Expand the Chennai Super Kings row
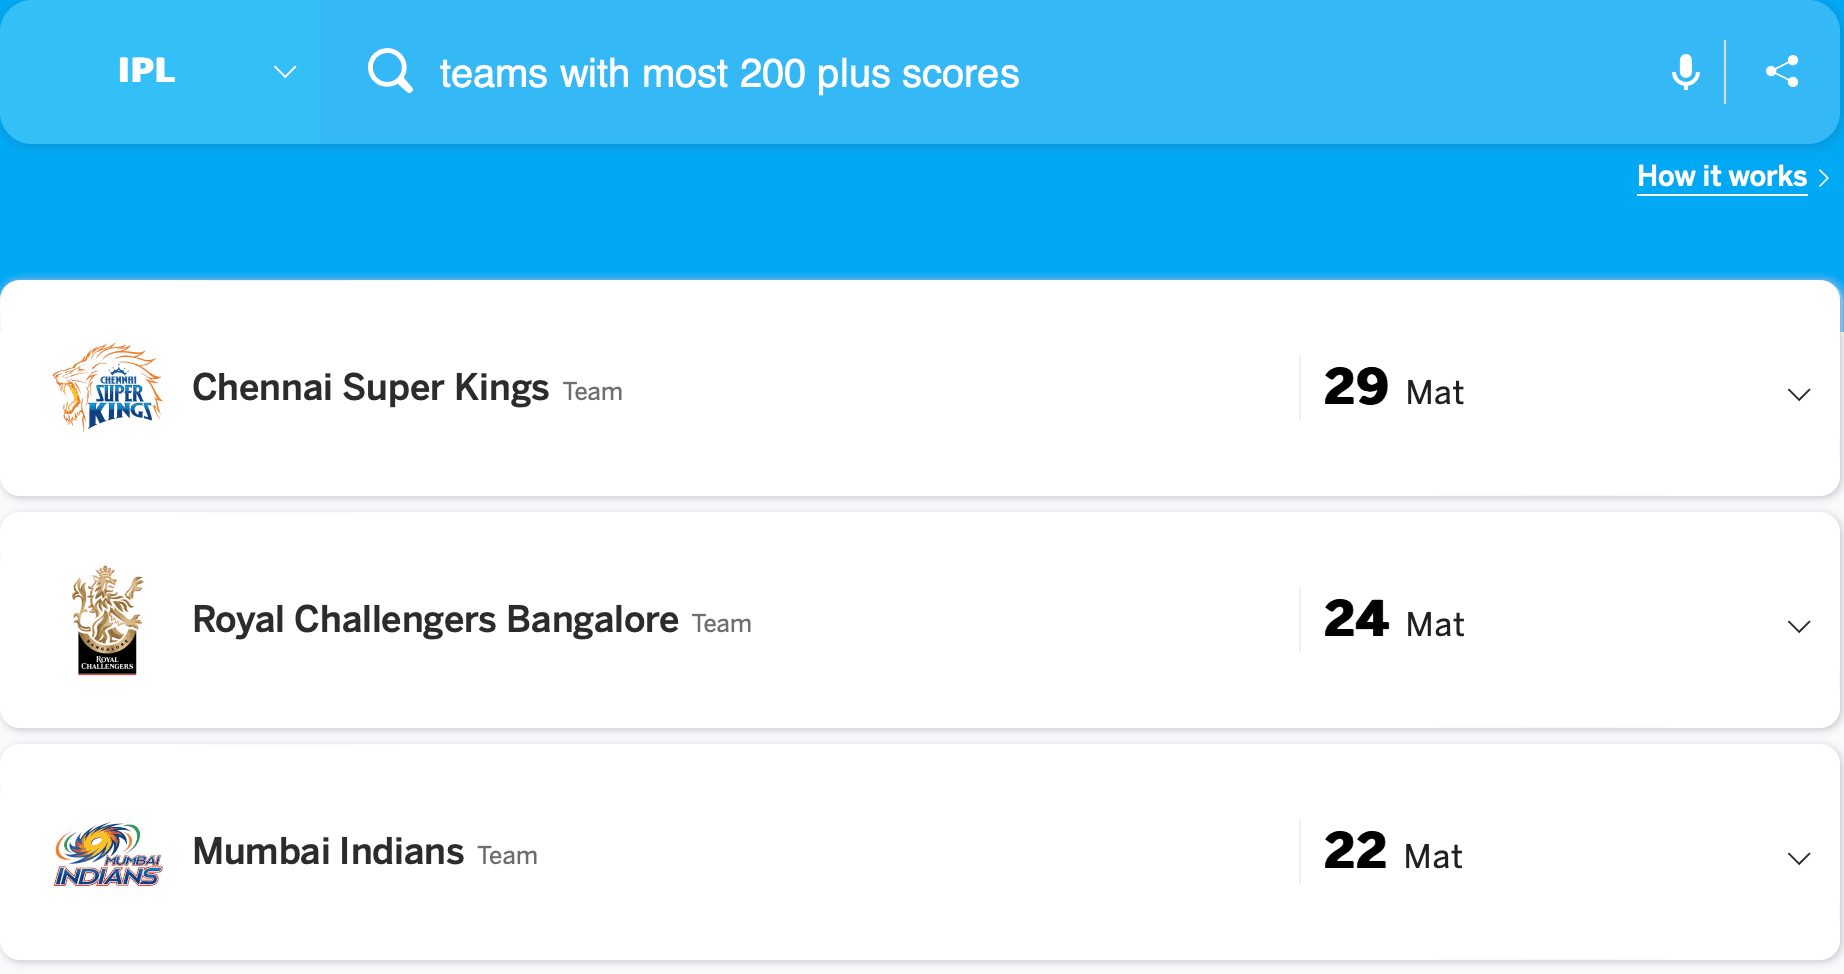Viewport: 1844px width, 974px height. [1799, 394]
